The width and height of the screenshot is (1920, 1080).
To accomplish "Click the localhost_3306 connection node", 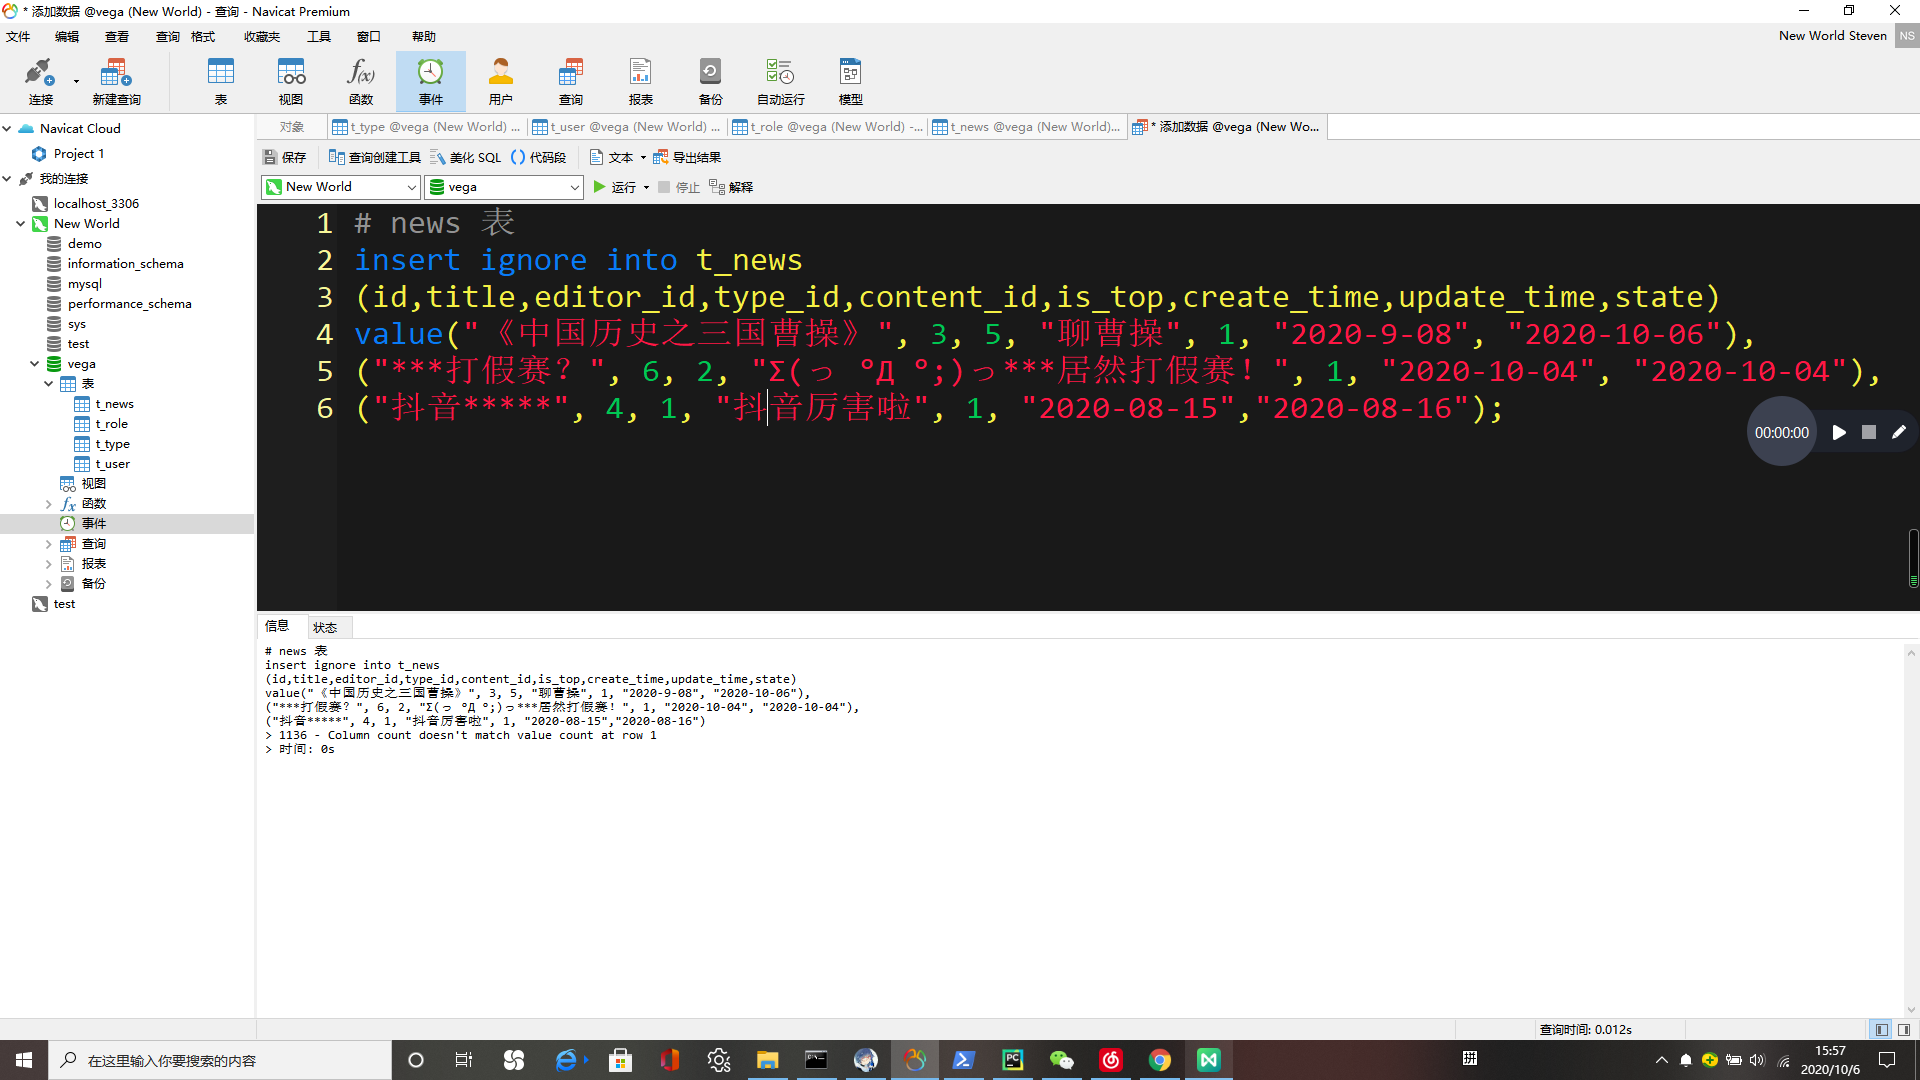I will point(100,203).
